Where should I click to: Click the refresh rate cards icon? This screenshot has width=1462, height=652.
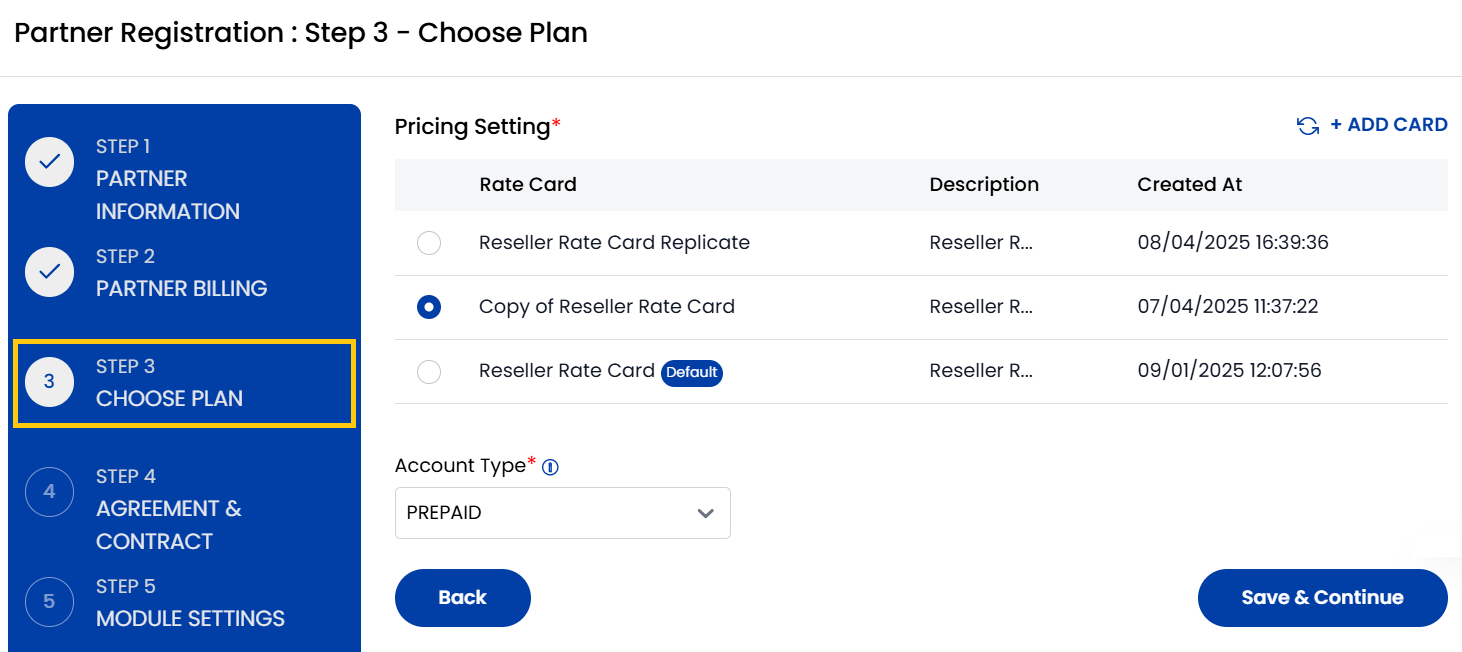(x=1307, y=126)
